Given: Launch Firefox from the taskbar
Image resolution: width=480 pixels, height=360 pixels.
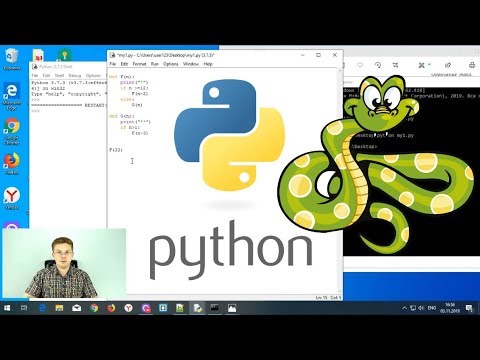Looking at the screenshot, I should (111, 308).
